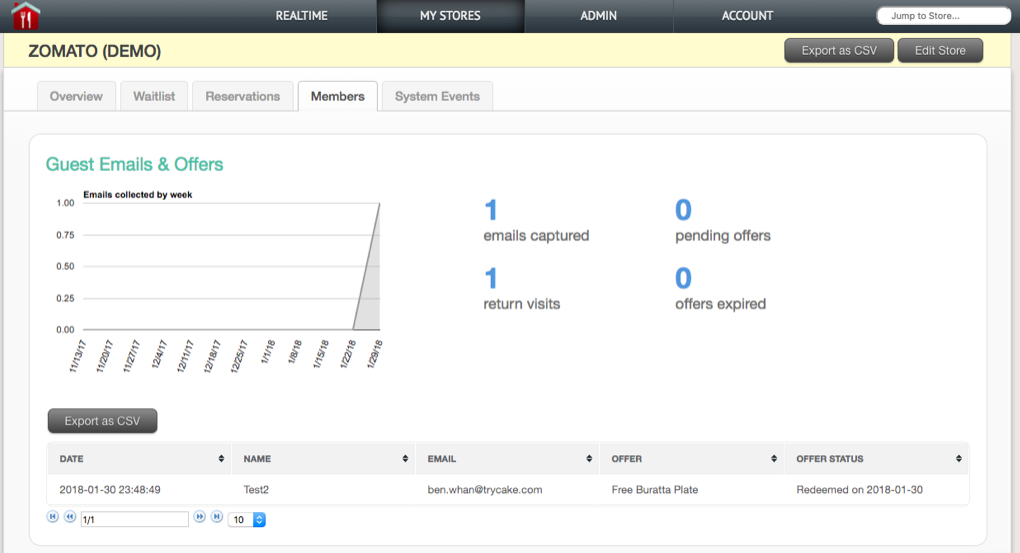
Task: Click the OFFER STATUS column header label
Action: tap(830, 459)
